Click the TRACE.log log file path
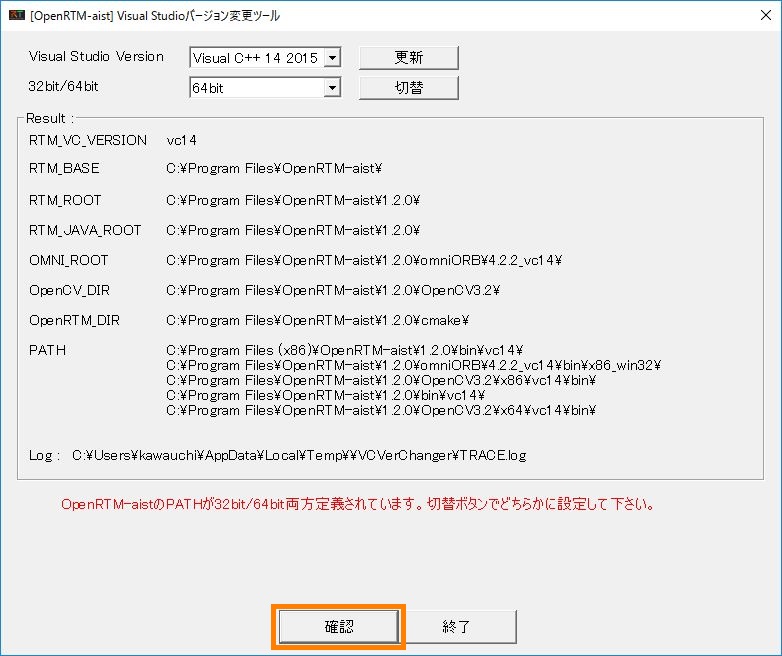782x656 pixels. [299, 455]
